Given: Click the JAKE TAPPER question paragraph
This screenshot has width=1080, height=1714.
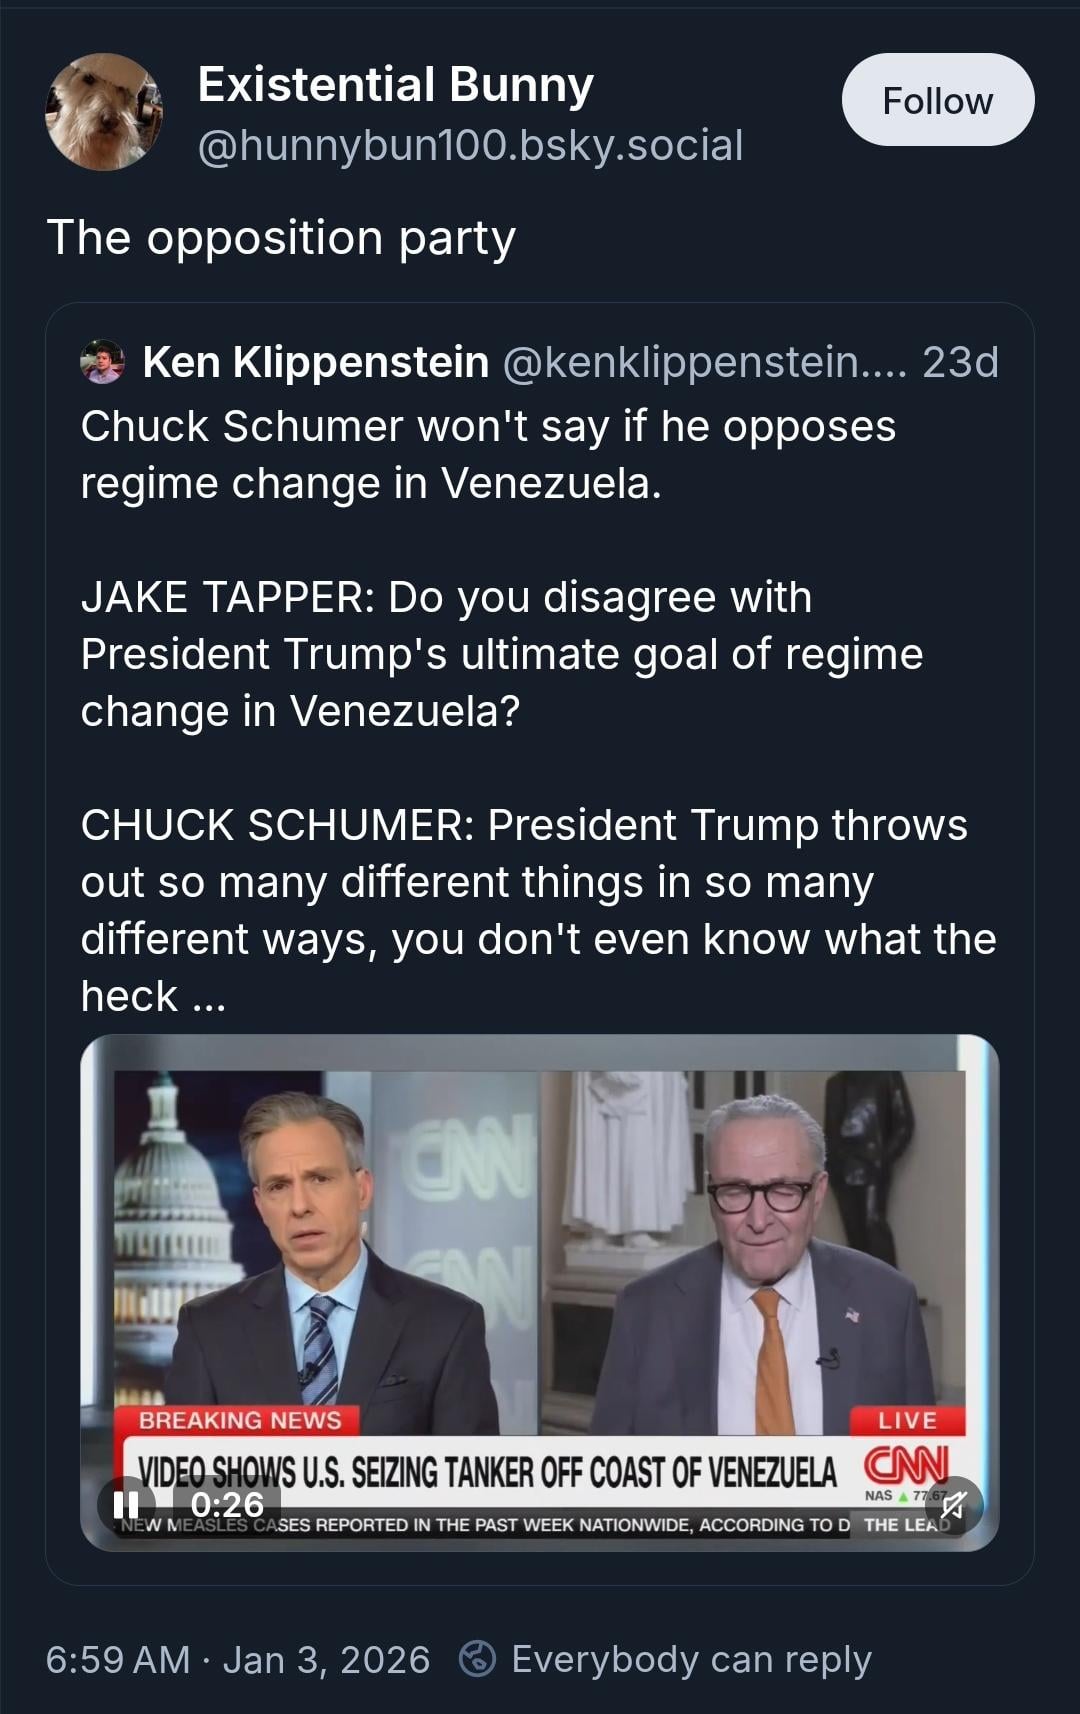Looking at the screenshot, I should (501, 654).
